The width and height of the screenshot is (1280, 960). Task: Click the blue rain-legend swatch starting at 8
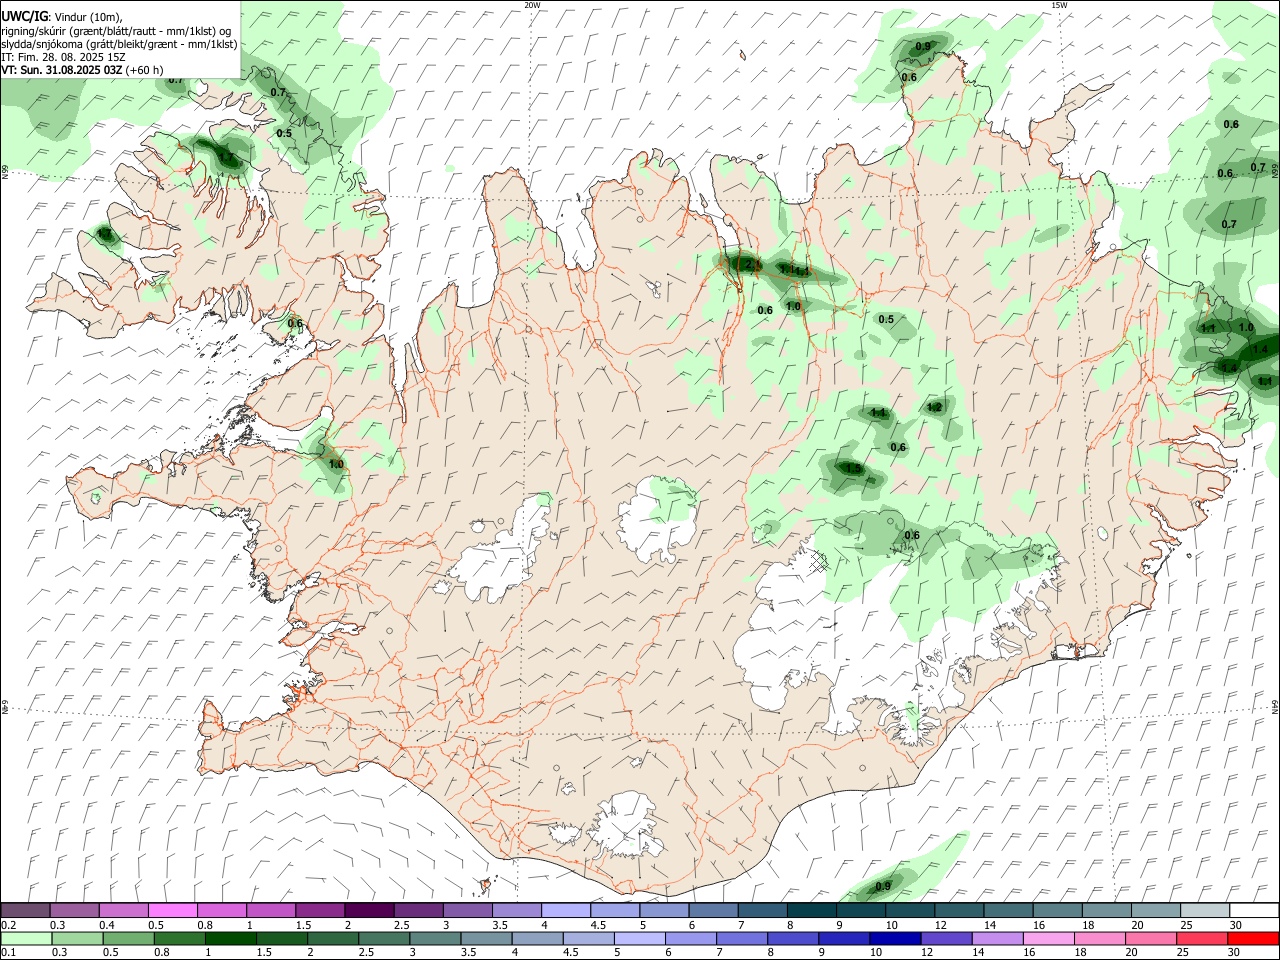[x=791, y=938]
